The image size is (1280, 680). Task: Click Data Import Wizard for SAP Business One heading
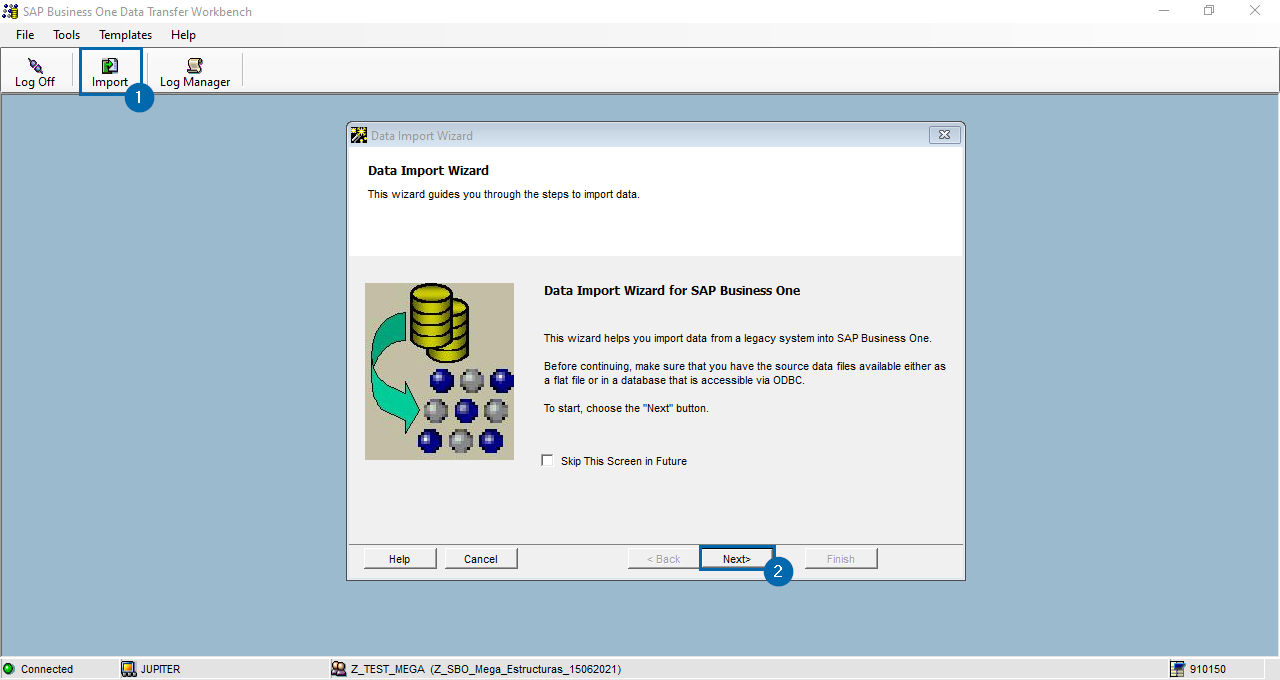(x=672, y=291)
